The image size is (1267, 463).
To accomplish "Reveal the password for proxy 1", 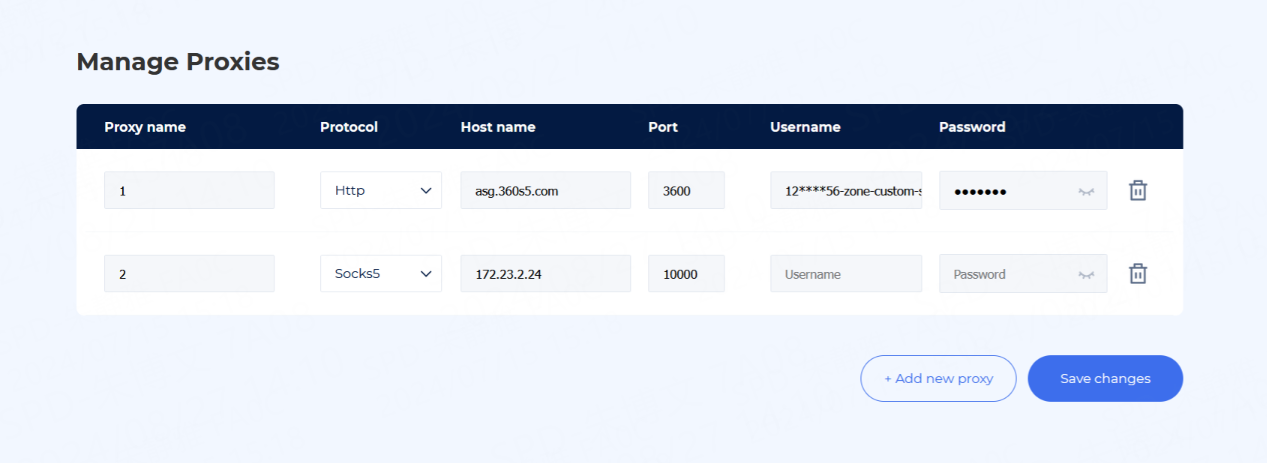I will click(x=1086, y=191).
